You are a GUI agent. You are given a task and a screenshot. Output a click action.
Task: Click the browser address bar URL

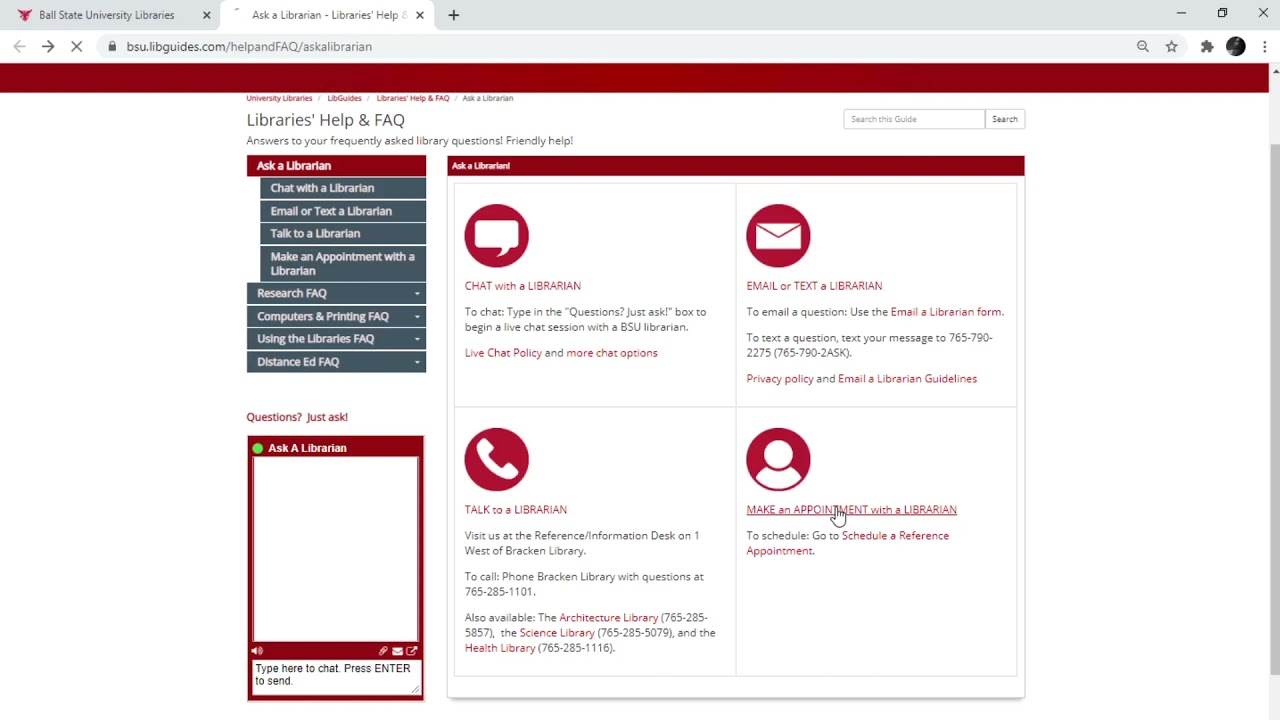[249, 46]
